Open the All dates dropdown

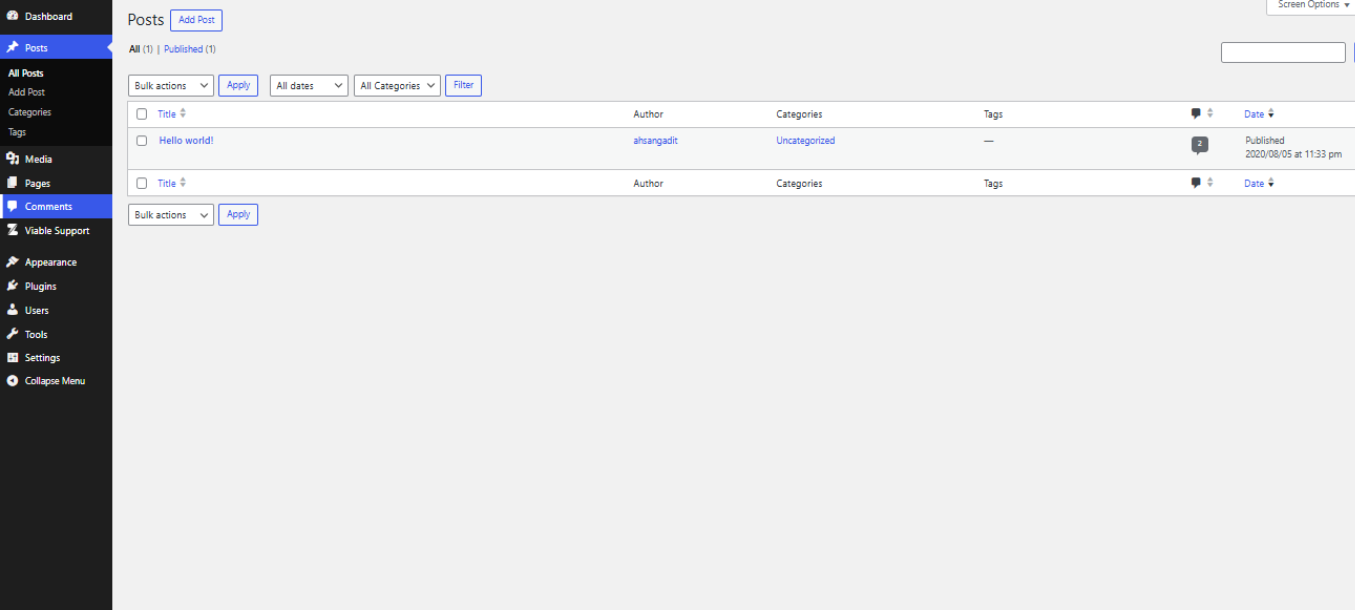point(309,86)
